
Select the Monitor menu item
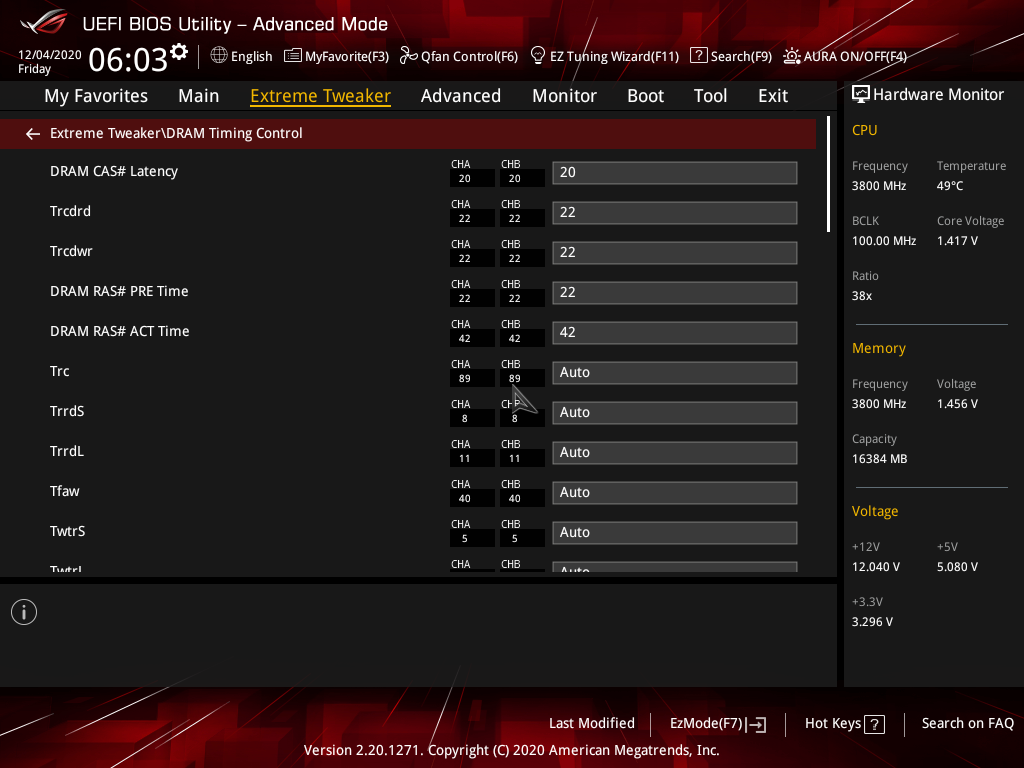coord(564,95)
